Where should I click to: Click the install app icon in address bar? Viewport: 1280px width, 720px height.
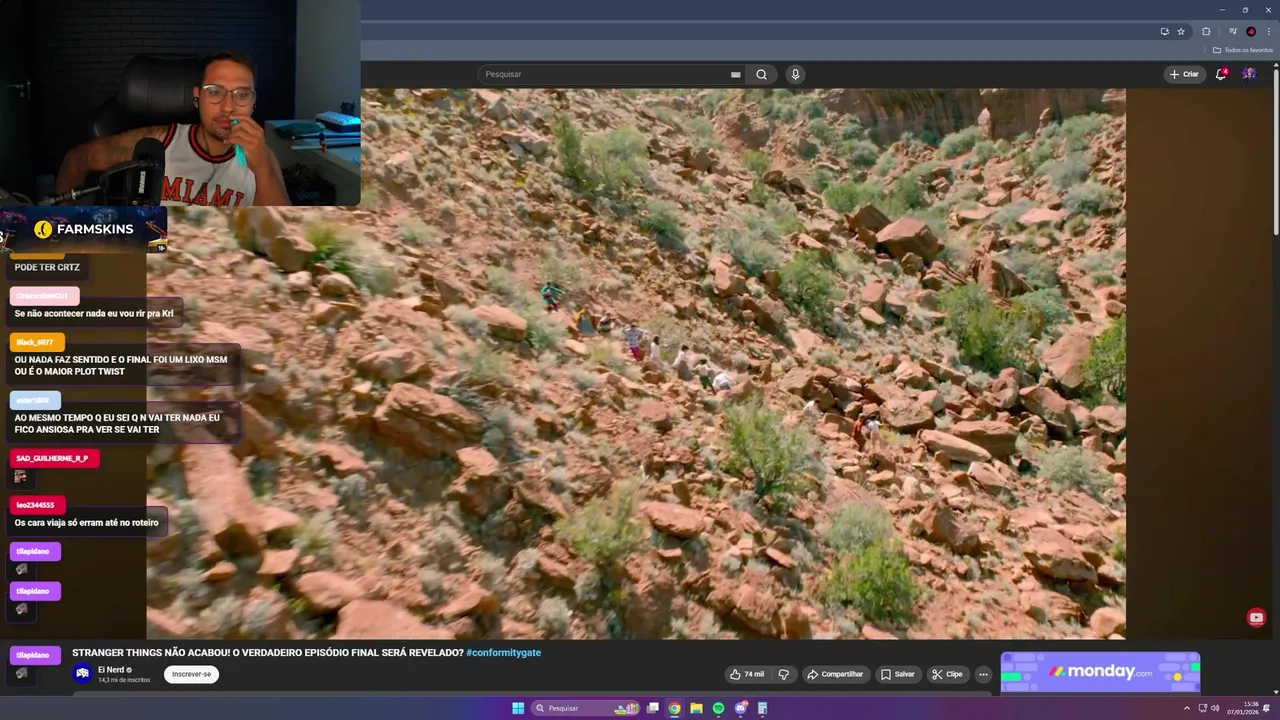point(1164,31)
